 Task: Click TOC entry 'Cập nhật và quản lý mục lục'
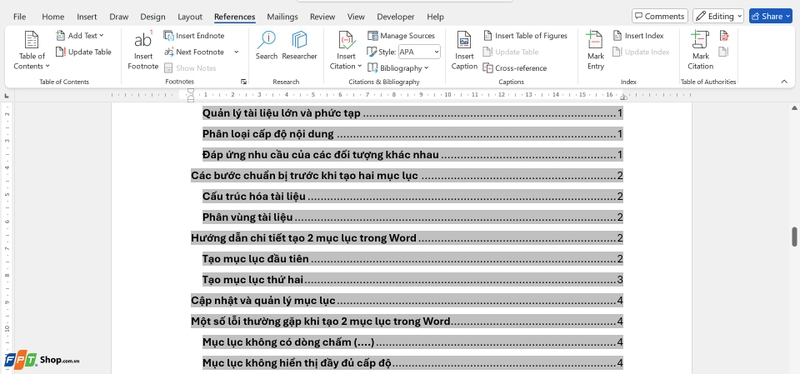263,301
